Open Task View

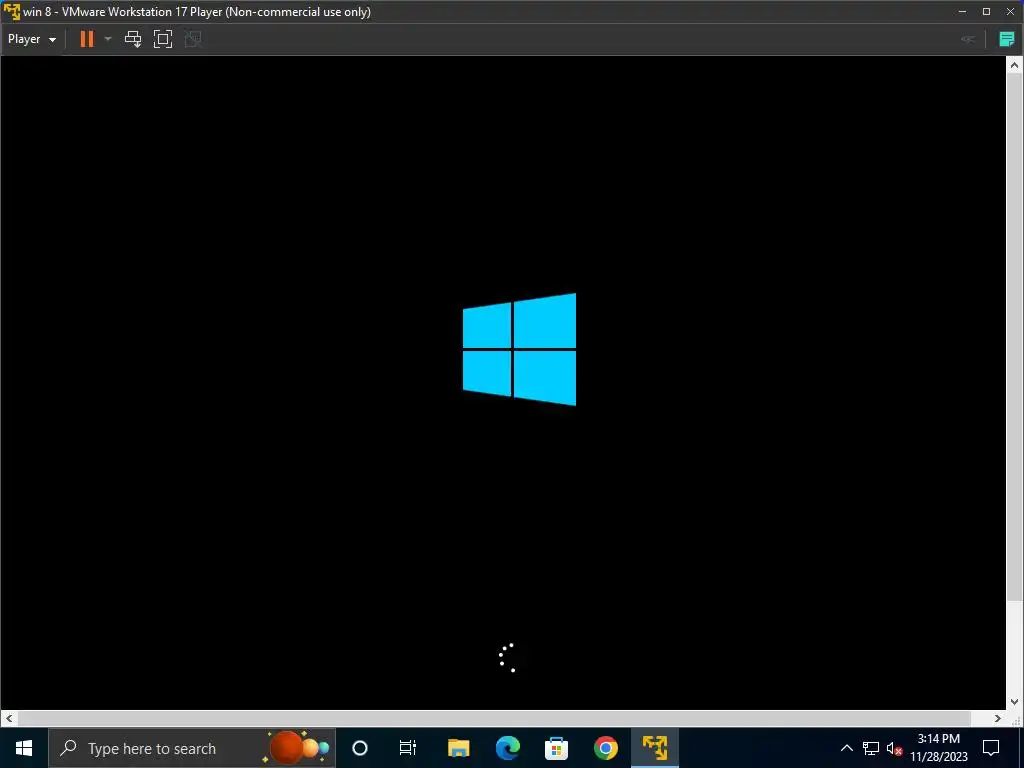point(408,748)
